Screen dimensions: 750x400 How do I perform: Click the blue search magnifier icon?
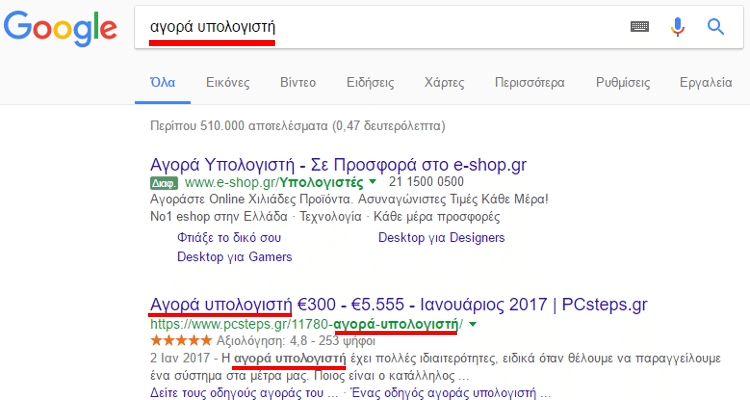pos(716,27)
